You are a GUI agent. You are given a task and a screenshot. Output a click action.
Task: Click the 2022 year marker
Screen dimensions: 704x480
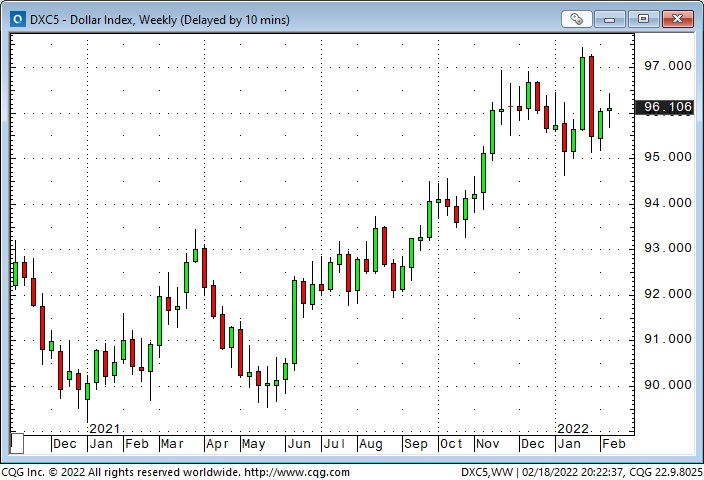(572, 428)
